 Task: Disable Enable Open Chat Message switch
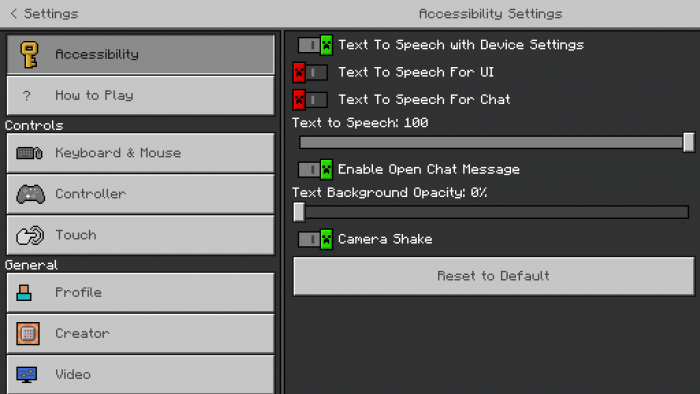[x=316, y=170]
